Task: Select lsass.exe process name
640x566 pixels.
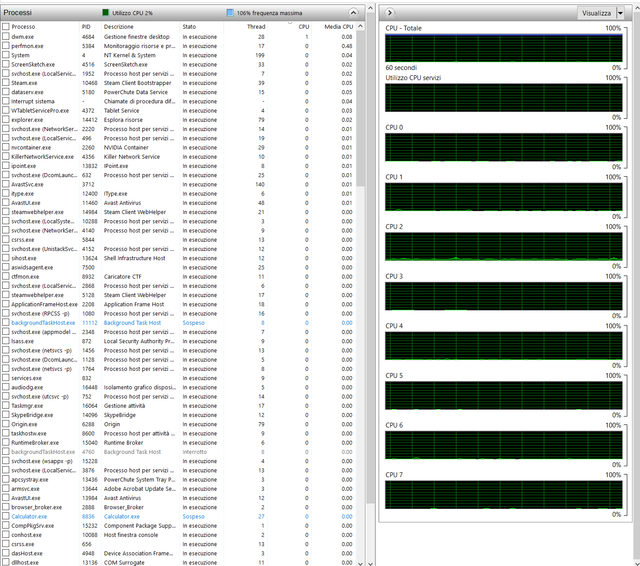Action: point(22,341)
